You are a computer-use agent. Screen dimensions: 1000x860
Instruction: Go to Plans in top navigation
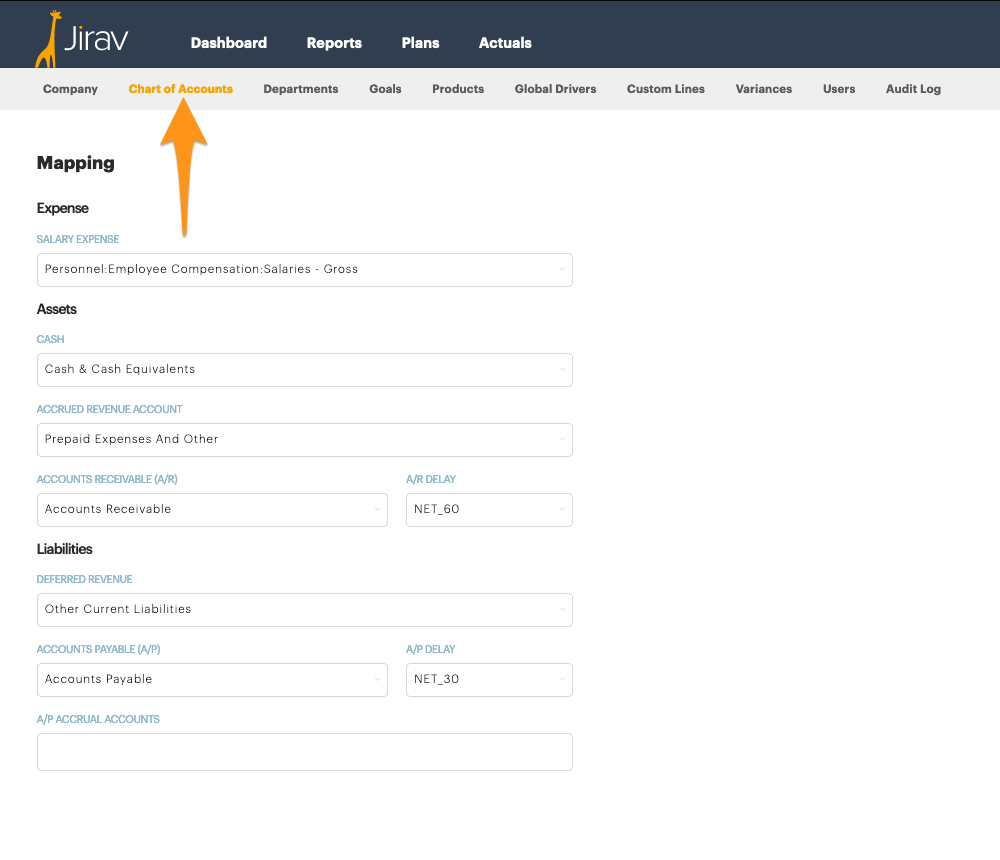pyautogui.click(x=420, y=43)
